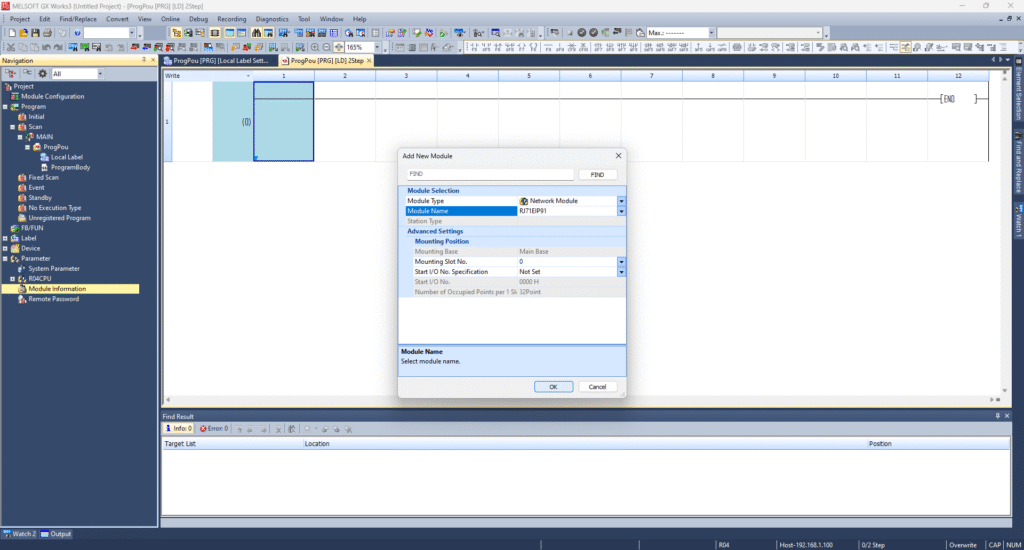Click the ProgramBody icon under ProgPou

(x=44, y=167)
